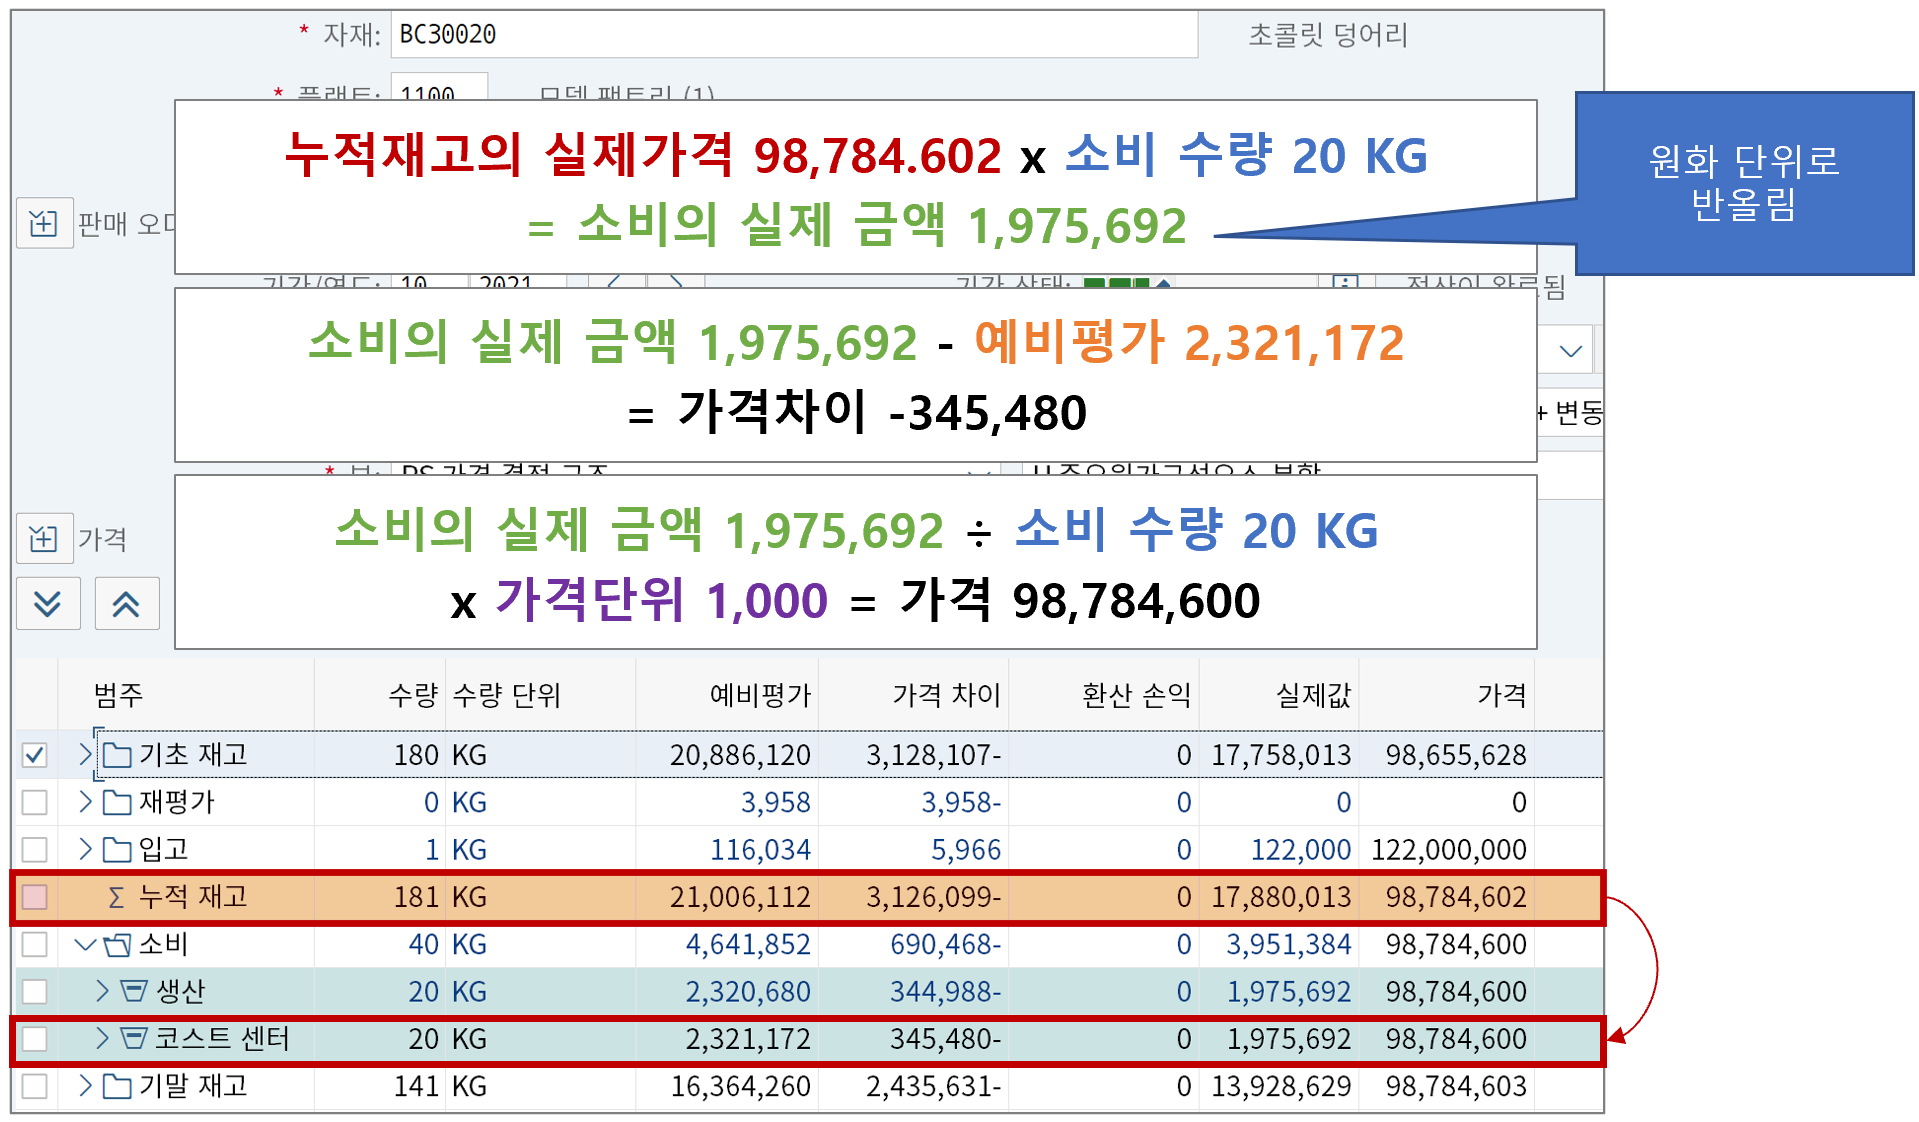Click the 소비 실제값 3,951,384
Viewport: 1919px width, 1122px height.
1289,944
